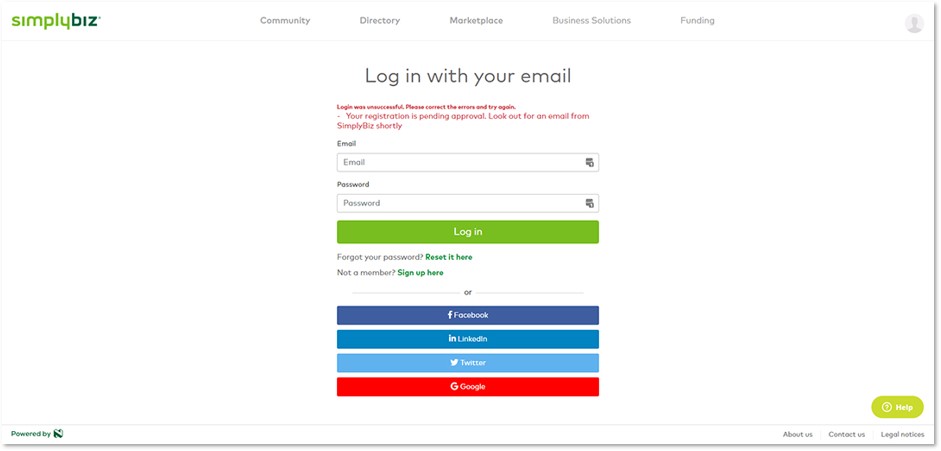Go to Directory in navigation
The image size is (941, 451).
[379, 21]
